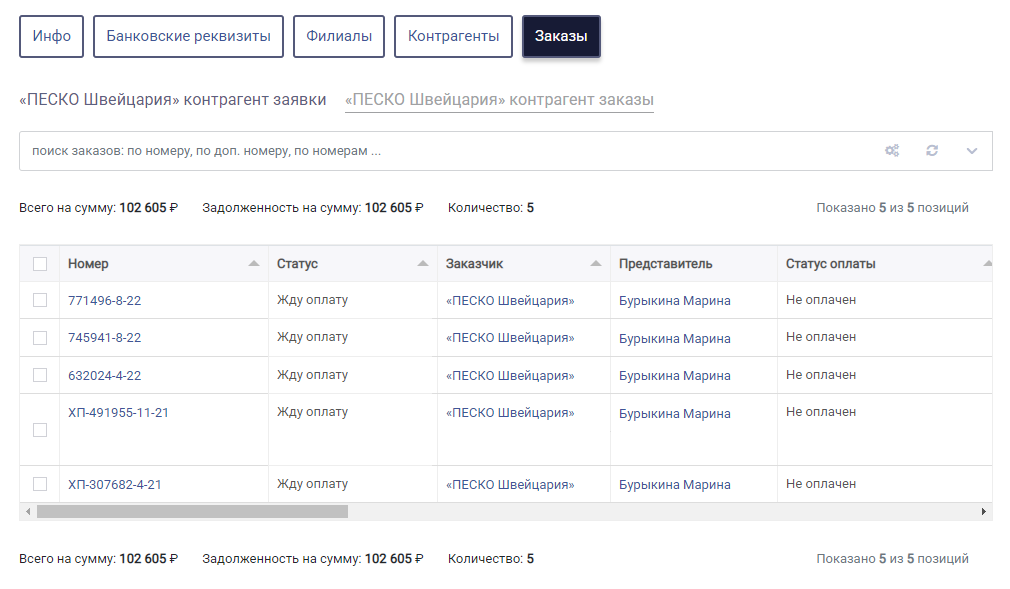1010x589 pixels.
Task: Select the Заказы tab
Action: pyautogui.click(x=561, y=36)
